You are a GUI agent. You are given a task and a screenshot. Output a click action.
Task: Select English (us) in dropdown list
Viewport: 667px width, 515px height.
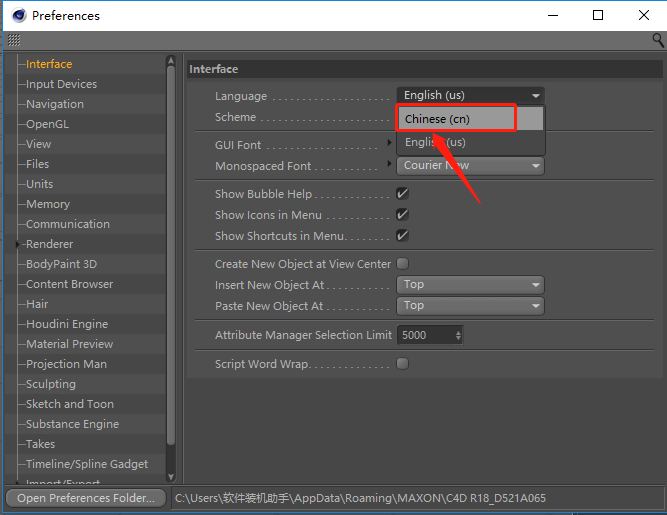coord(470,142)
